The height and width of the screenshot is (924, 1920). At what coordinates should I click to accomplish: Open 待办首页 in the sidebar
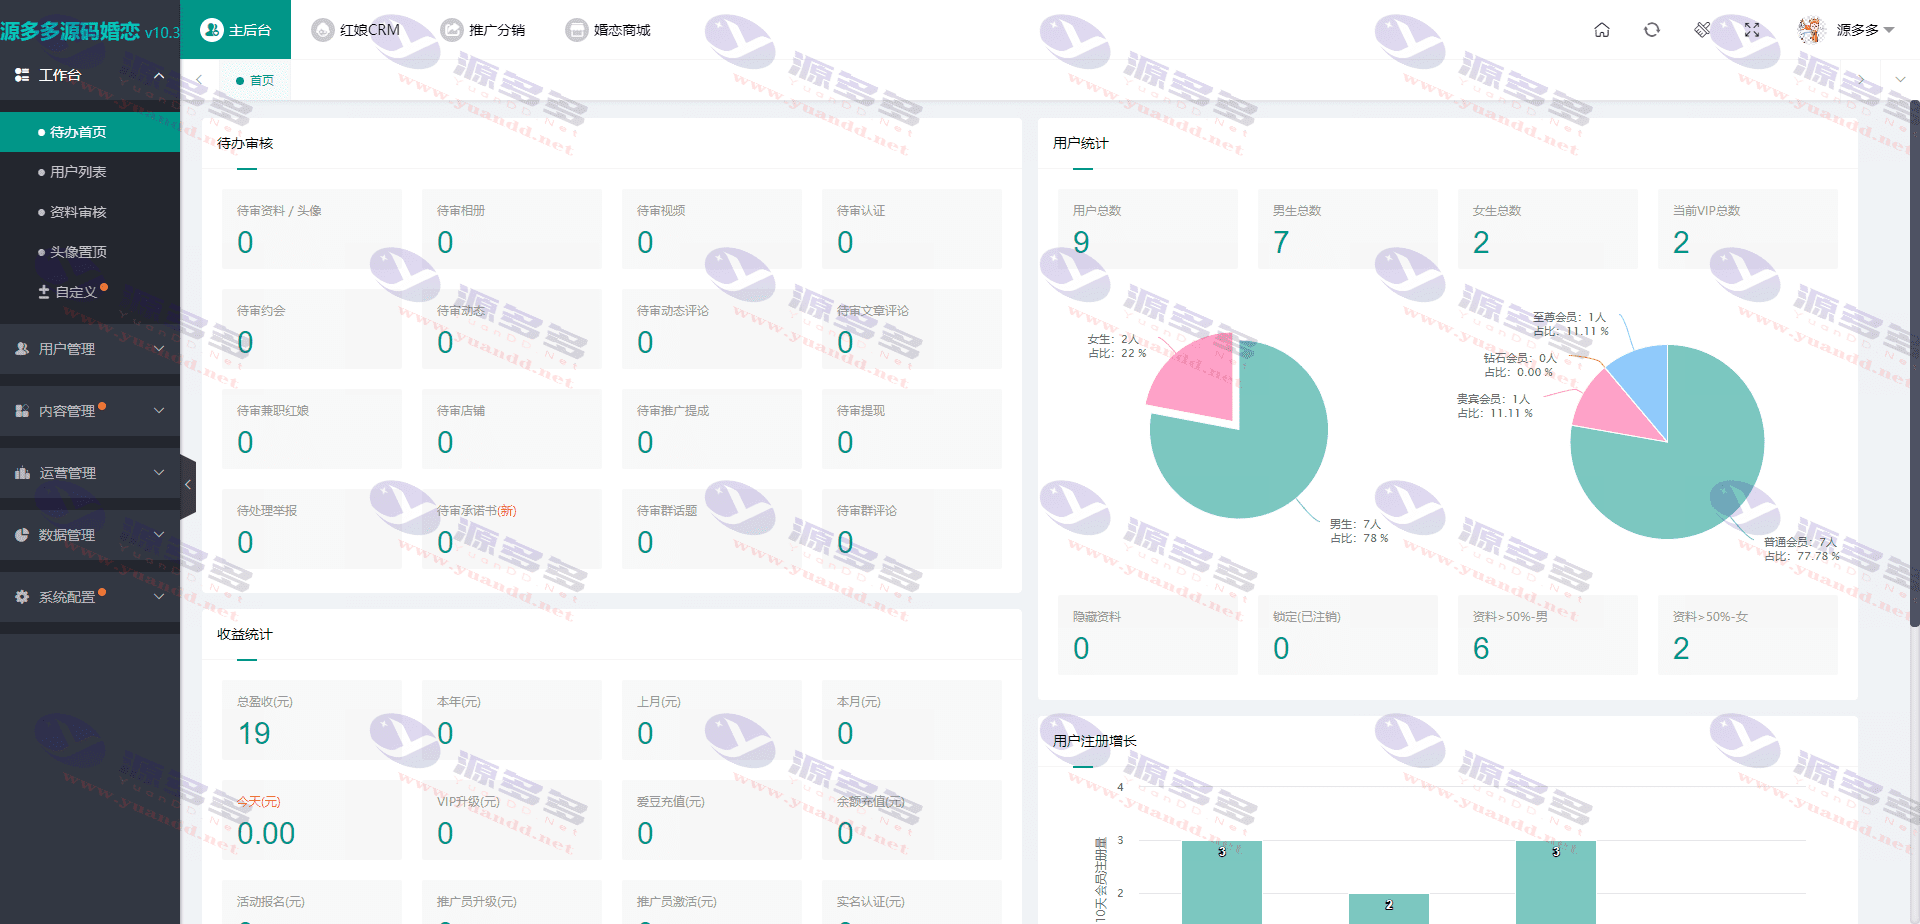point(90,132)
